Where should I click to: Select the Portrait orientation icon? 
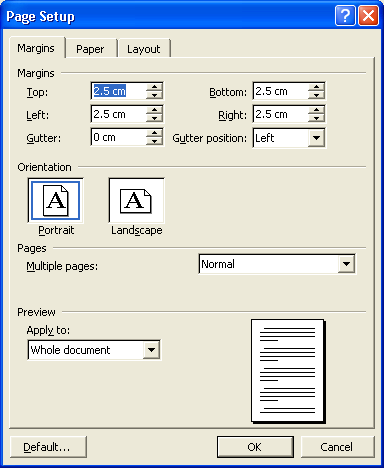[56, 201]
